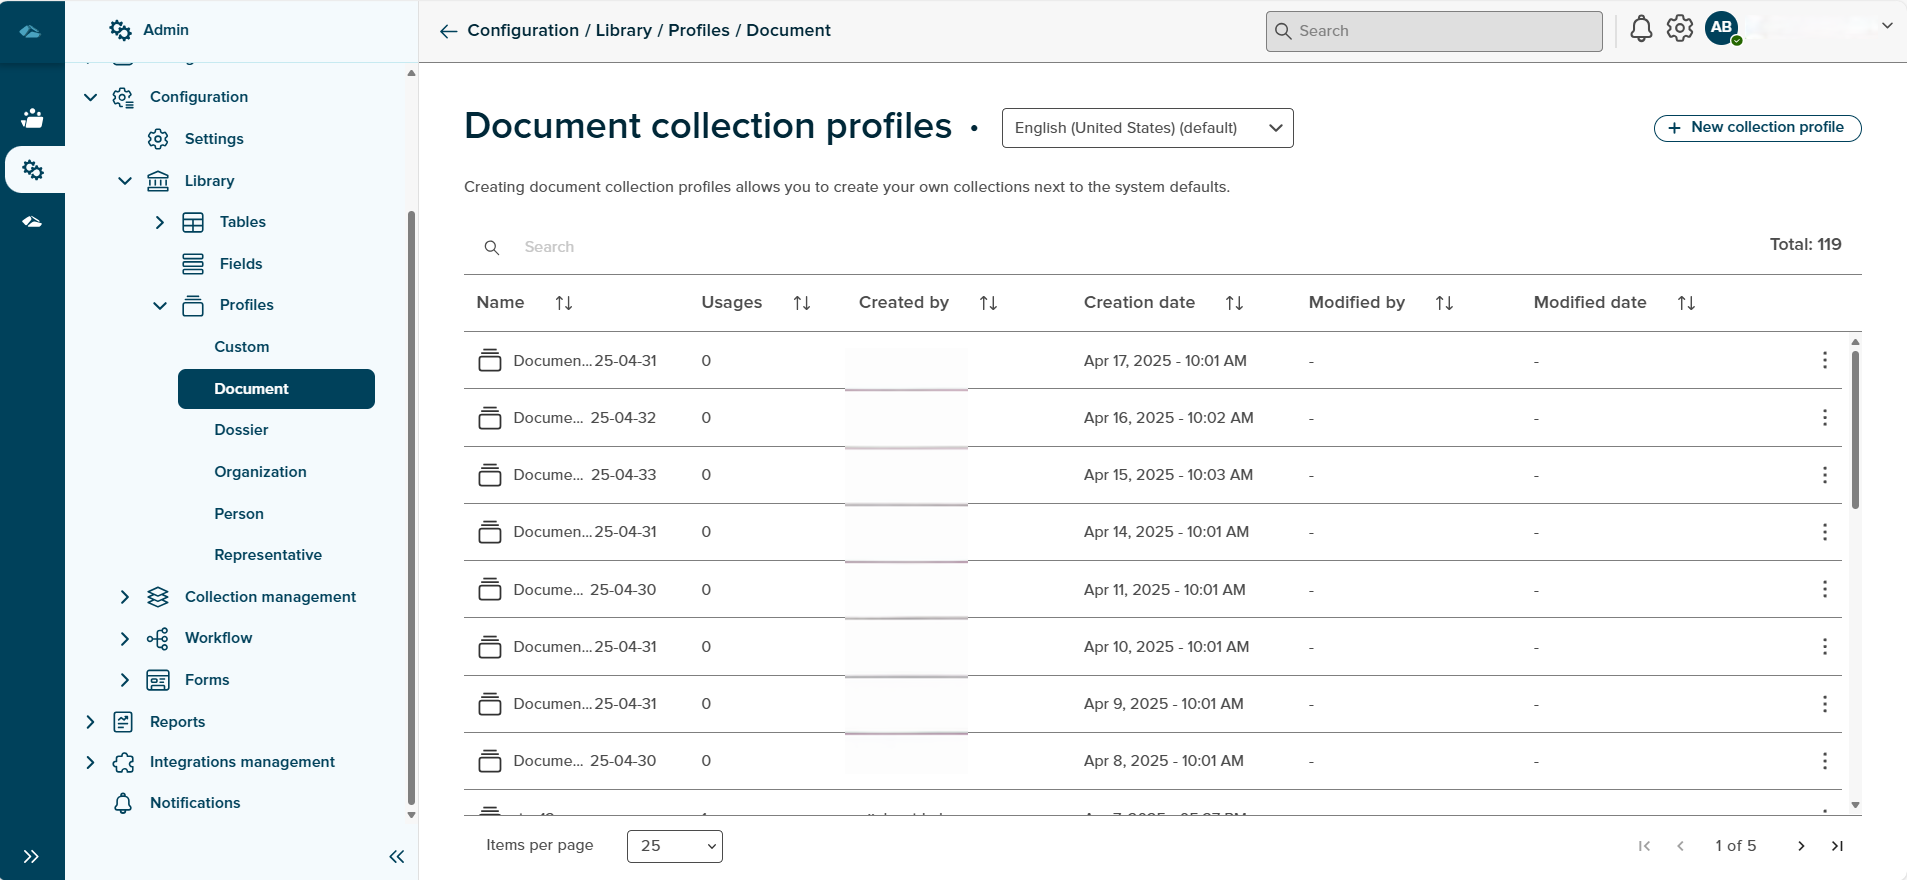
Task: Open the Organization profiles item
Action: pos(260,472)
